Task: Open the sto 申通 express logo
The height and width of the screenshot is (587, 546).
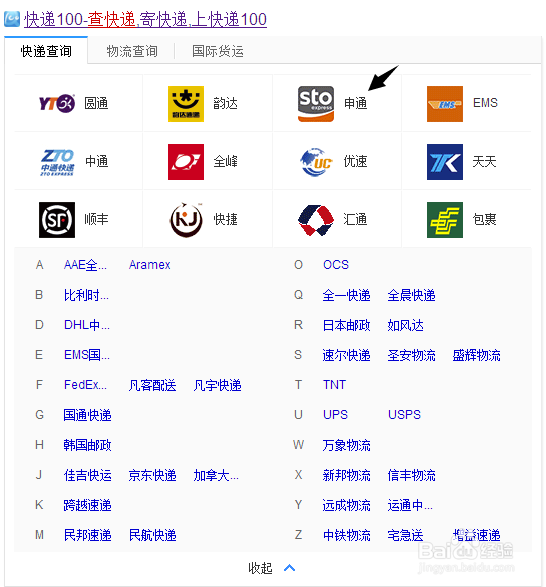Action: pos(316,104)
